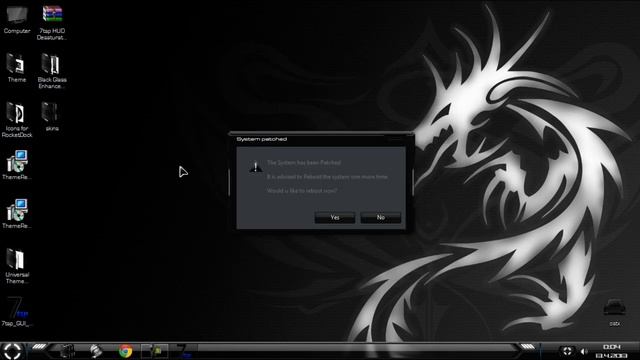The image size is (640, 360).
Task: Select the Universal Theme folder icon
Action: click(x=17, y=266)
